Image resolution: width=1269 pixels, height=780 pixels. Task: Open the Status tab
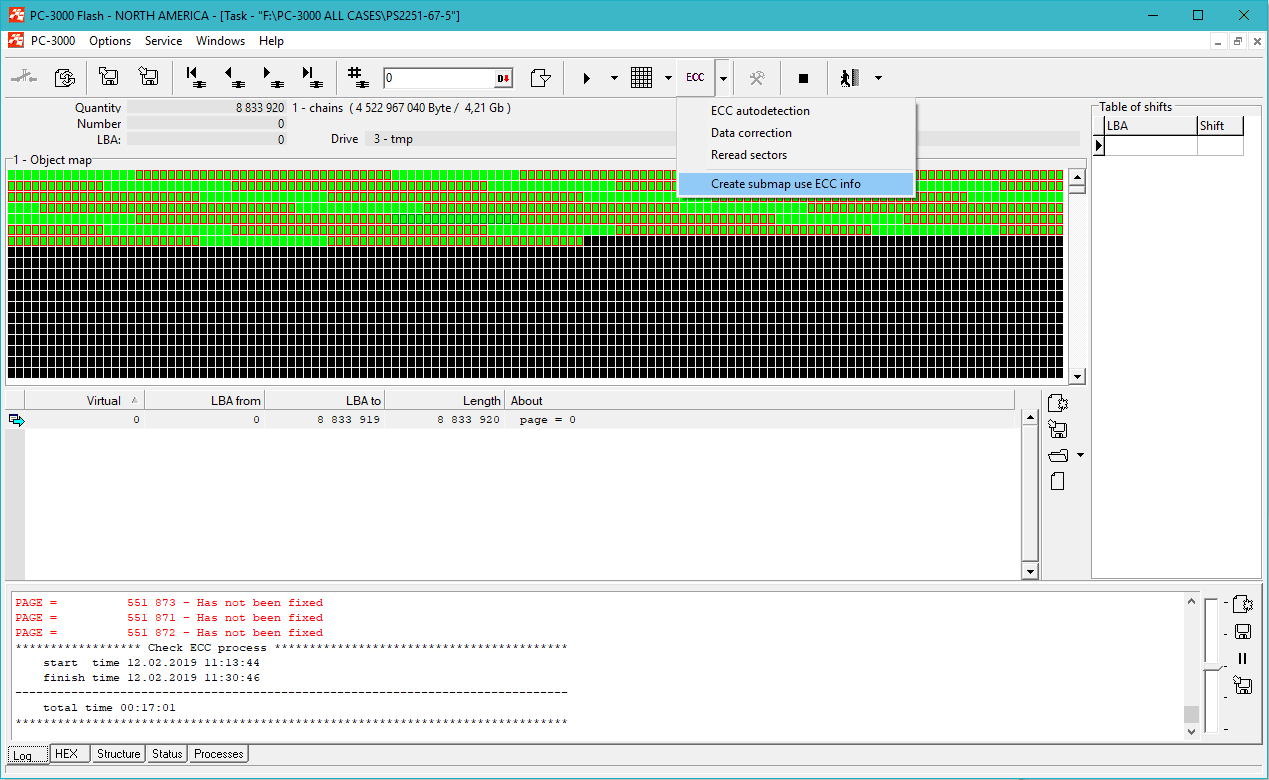[167, 754]
